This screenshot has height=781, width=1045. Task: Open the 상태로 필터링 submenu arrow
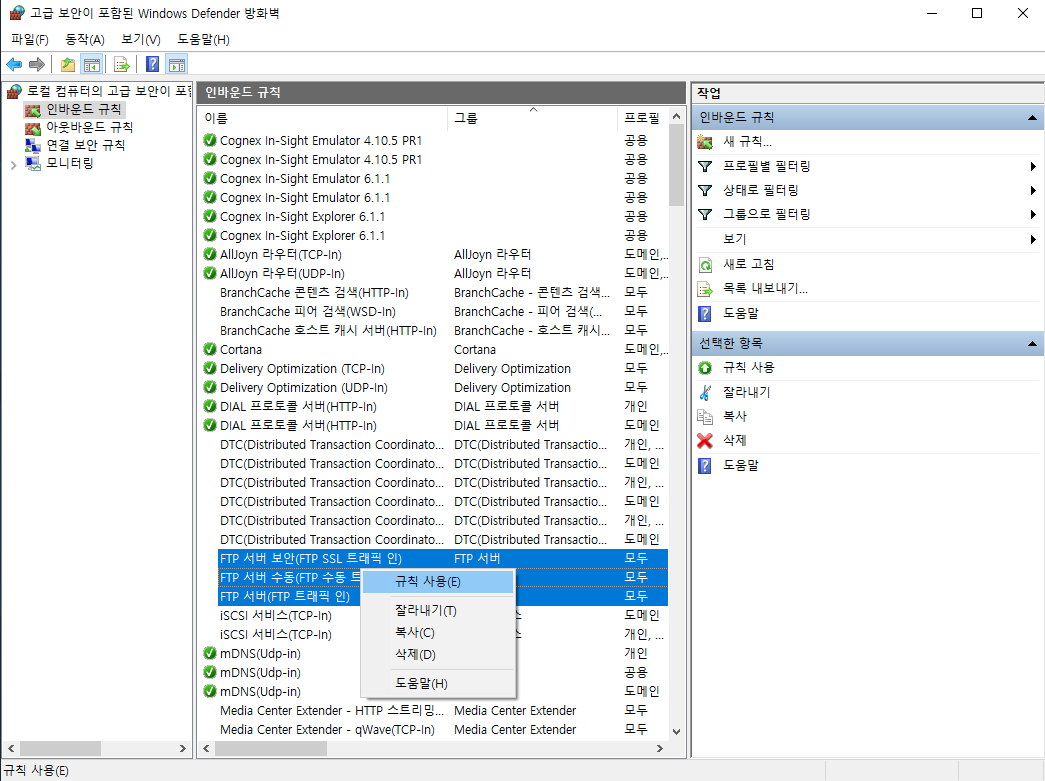(1033, 191)
